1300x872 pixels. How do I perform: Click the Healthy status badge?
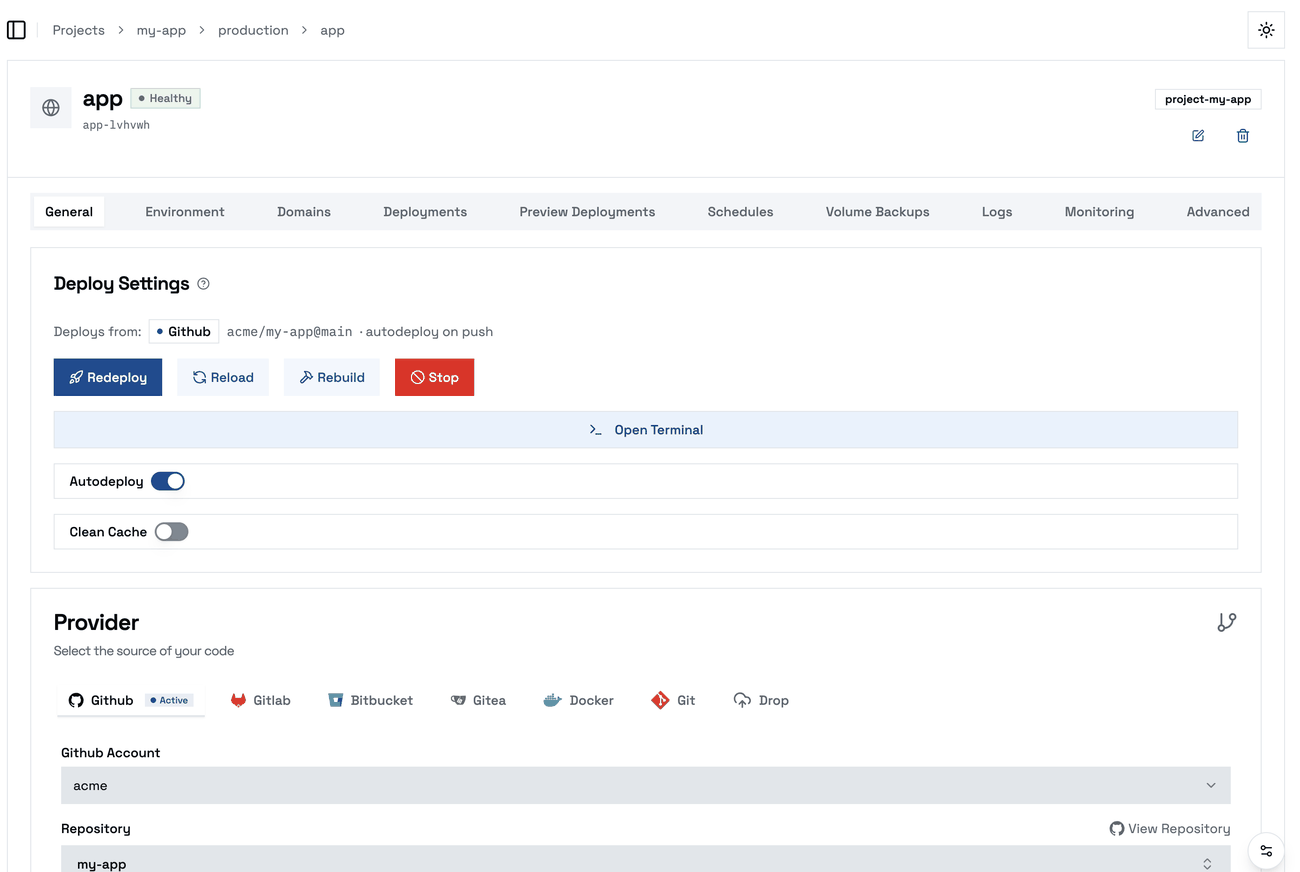tap(165, 98)
